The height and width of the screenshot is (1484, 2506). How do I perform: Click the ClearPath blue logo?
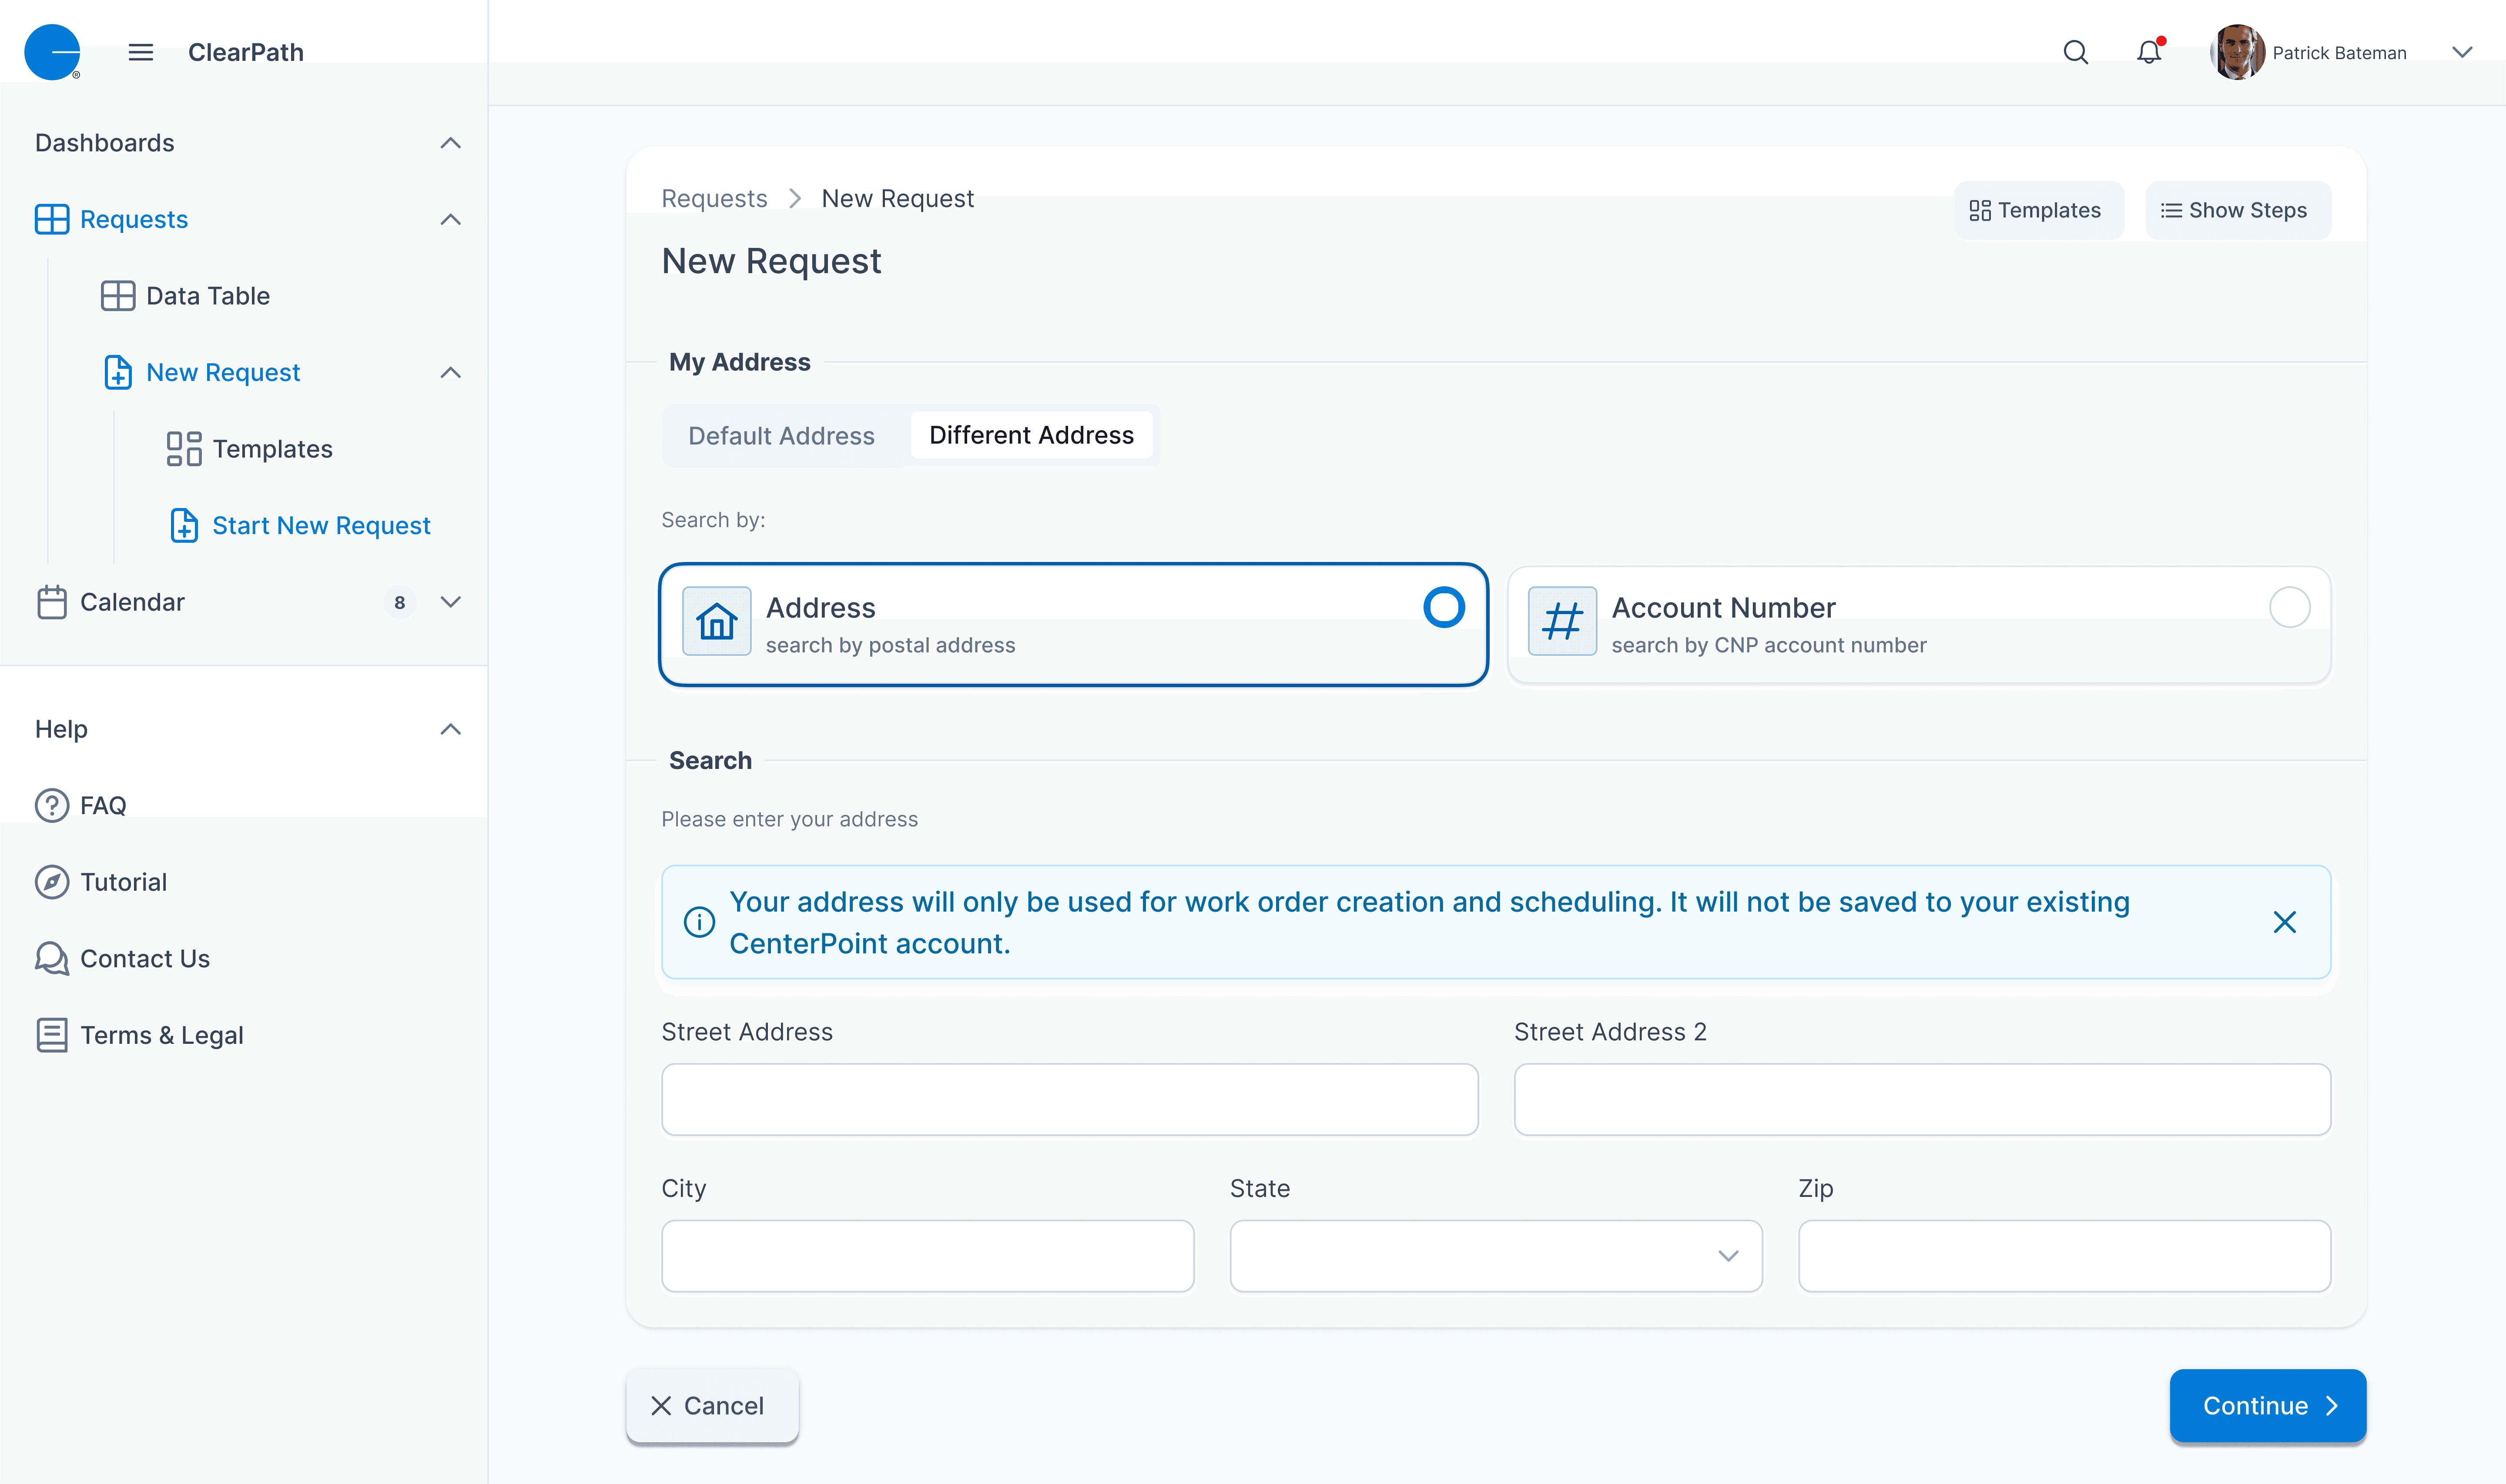[52, 52]
